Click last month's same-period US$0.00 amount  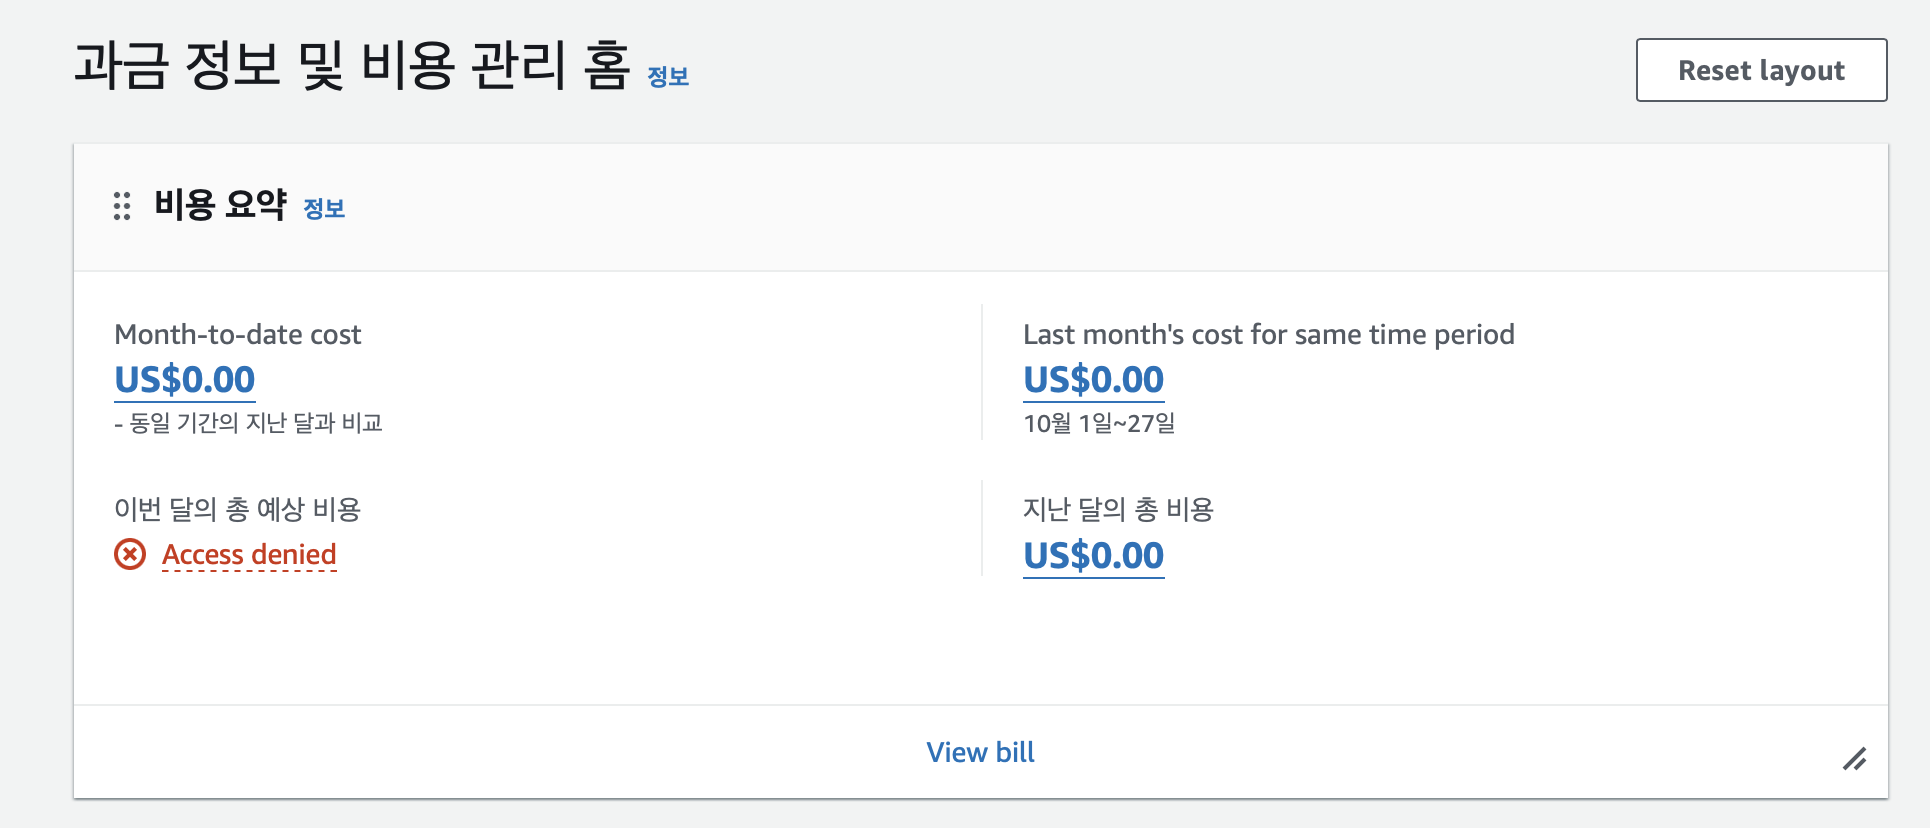pyautogui.click(x=1093, y=380)
